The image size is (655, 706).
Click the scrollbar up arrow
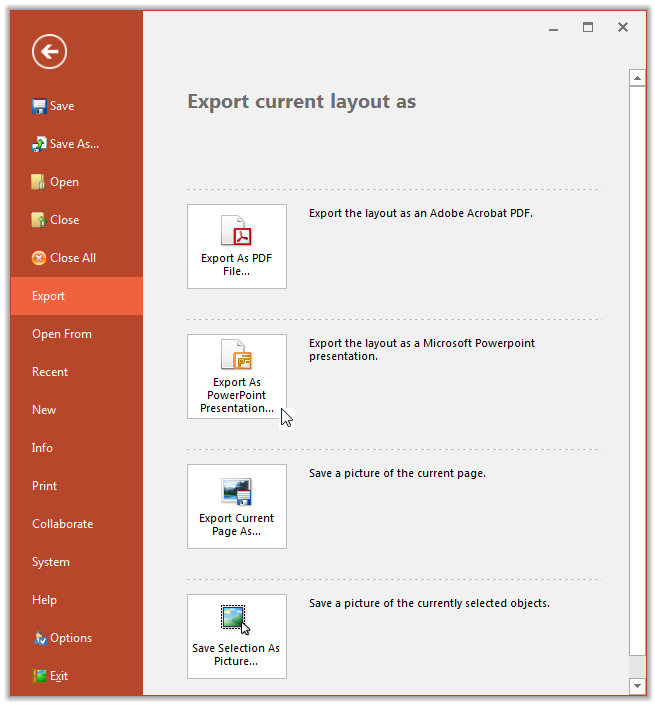[637, 77]
